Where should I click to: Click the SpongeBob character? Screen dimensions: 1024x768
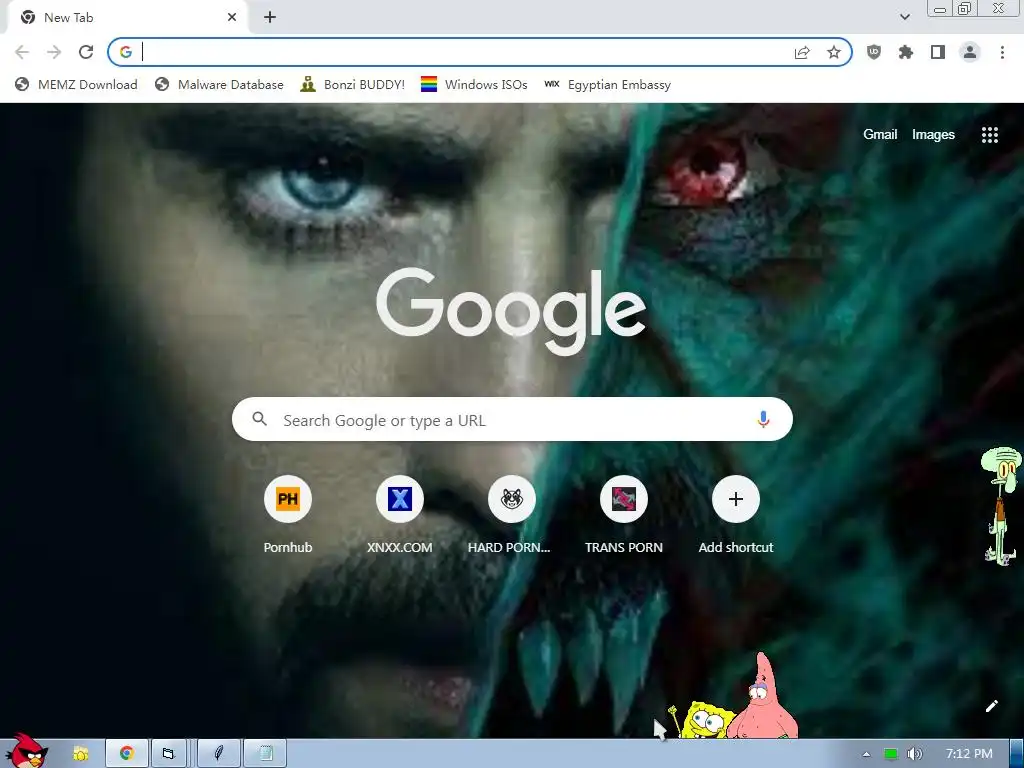pos(704,720)
